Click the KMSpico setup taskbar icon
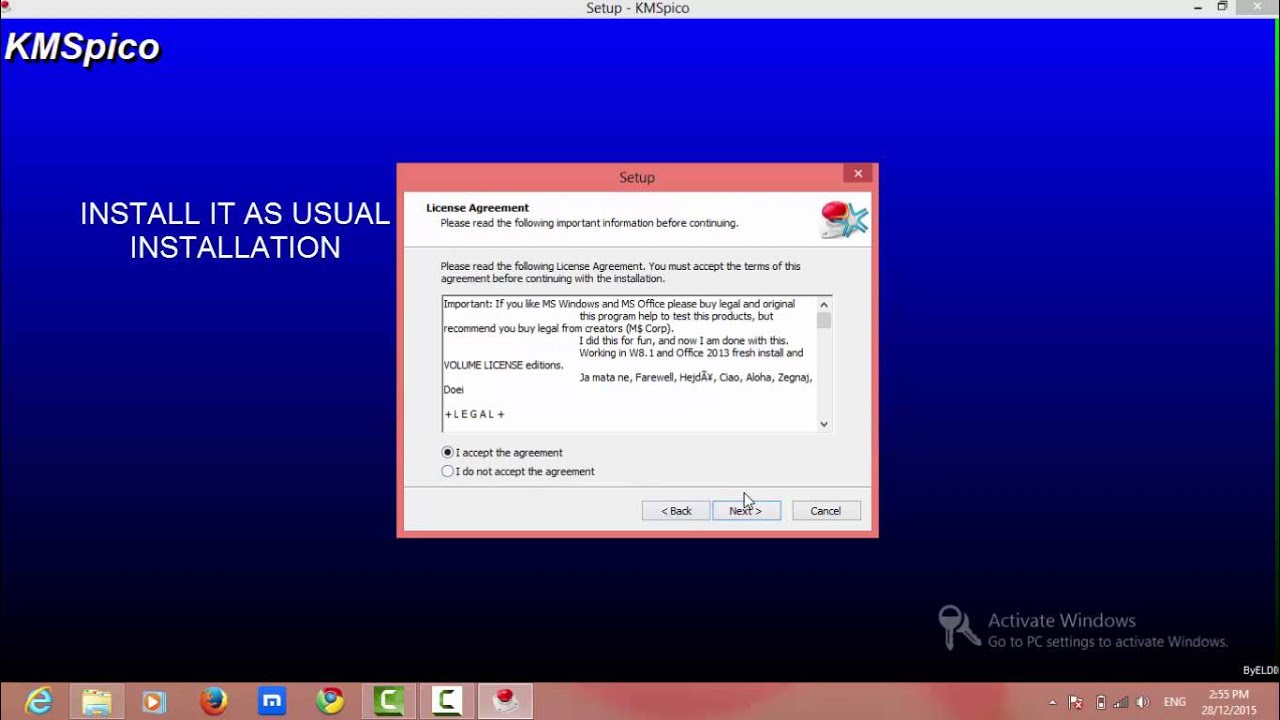1280x720 pixels. pos(505,702)
